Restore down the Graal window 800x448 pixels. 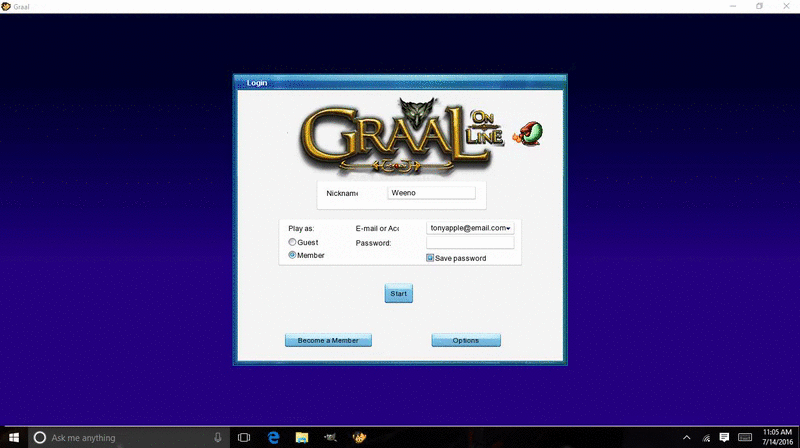click(759, 6)
